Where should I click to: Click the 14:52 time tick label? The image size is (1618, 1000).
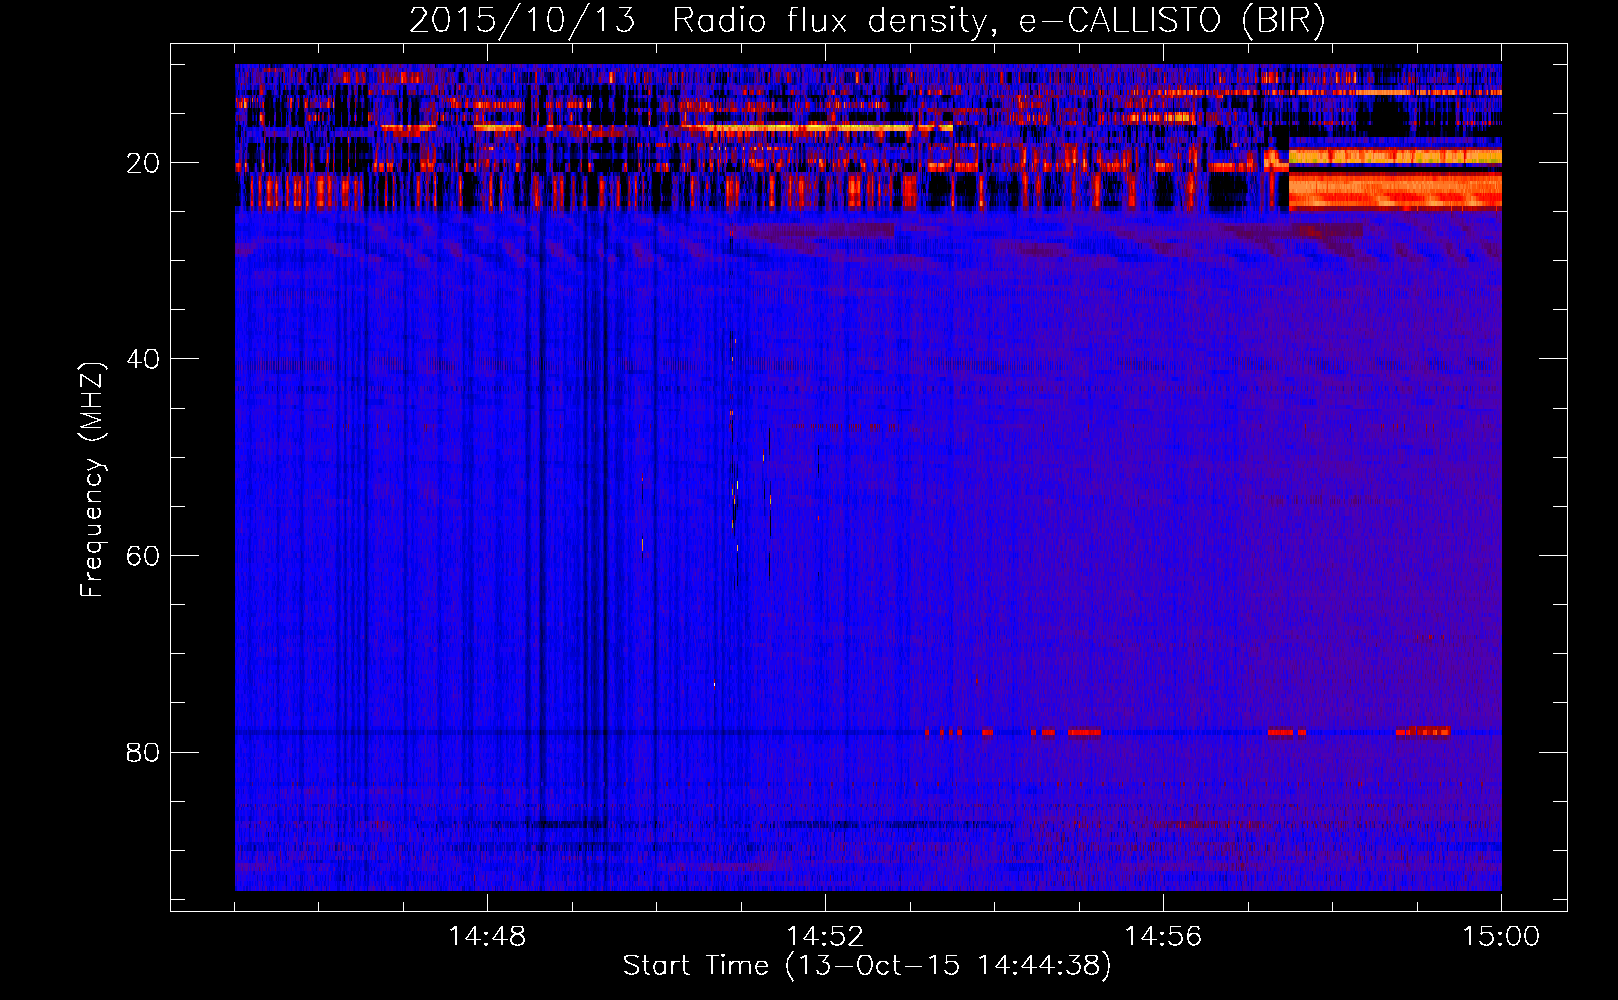click(825, 937)
